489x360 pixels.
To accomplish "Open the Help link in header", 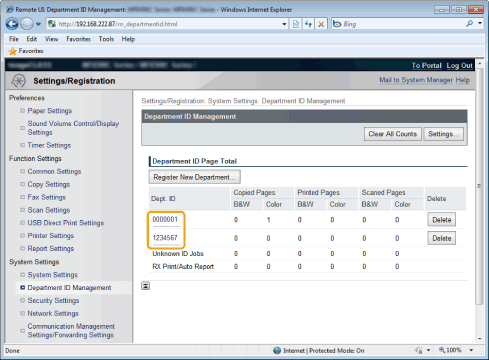I will coord(463,80).
